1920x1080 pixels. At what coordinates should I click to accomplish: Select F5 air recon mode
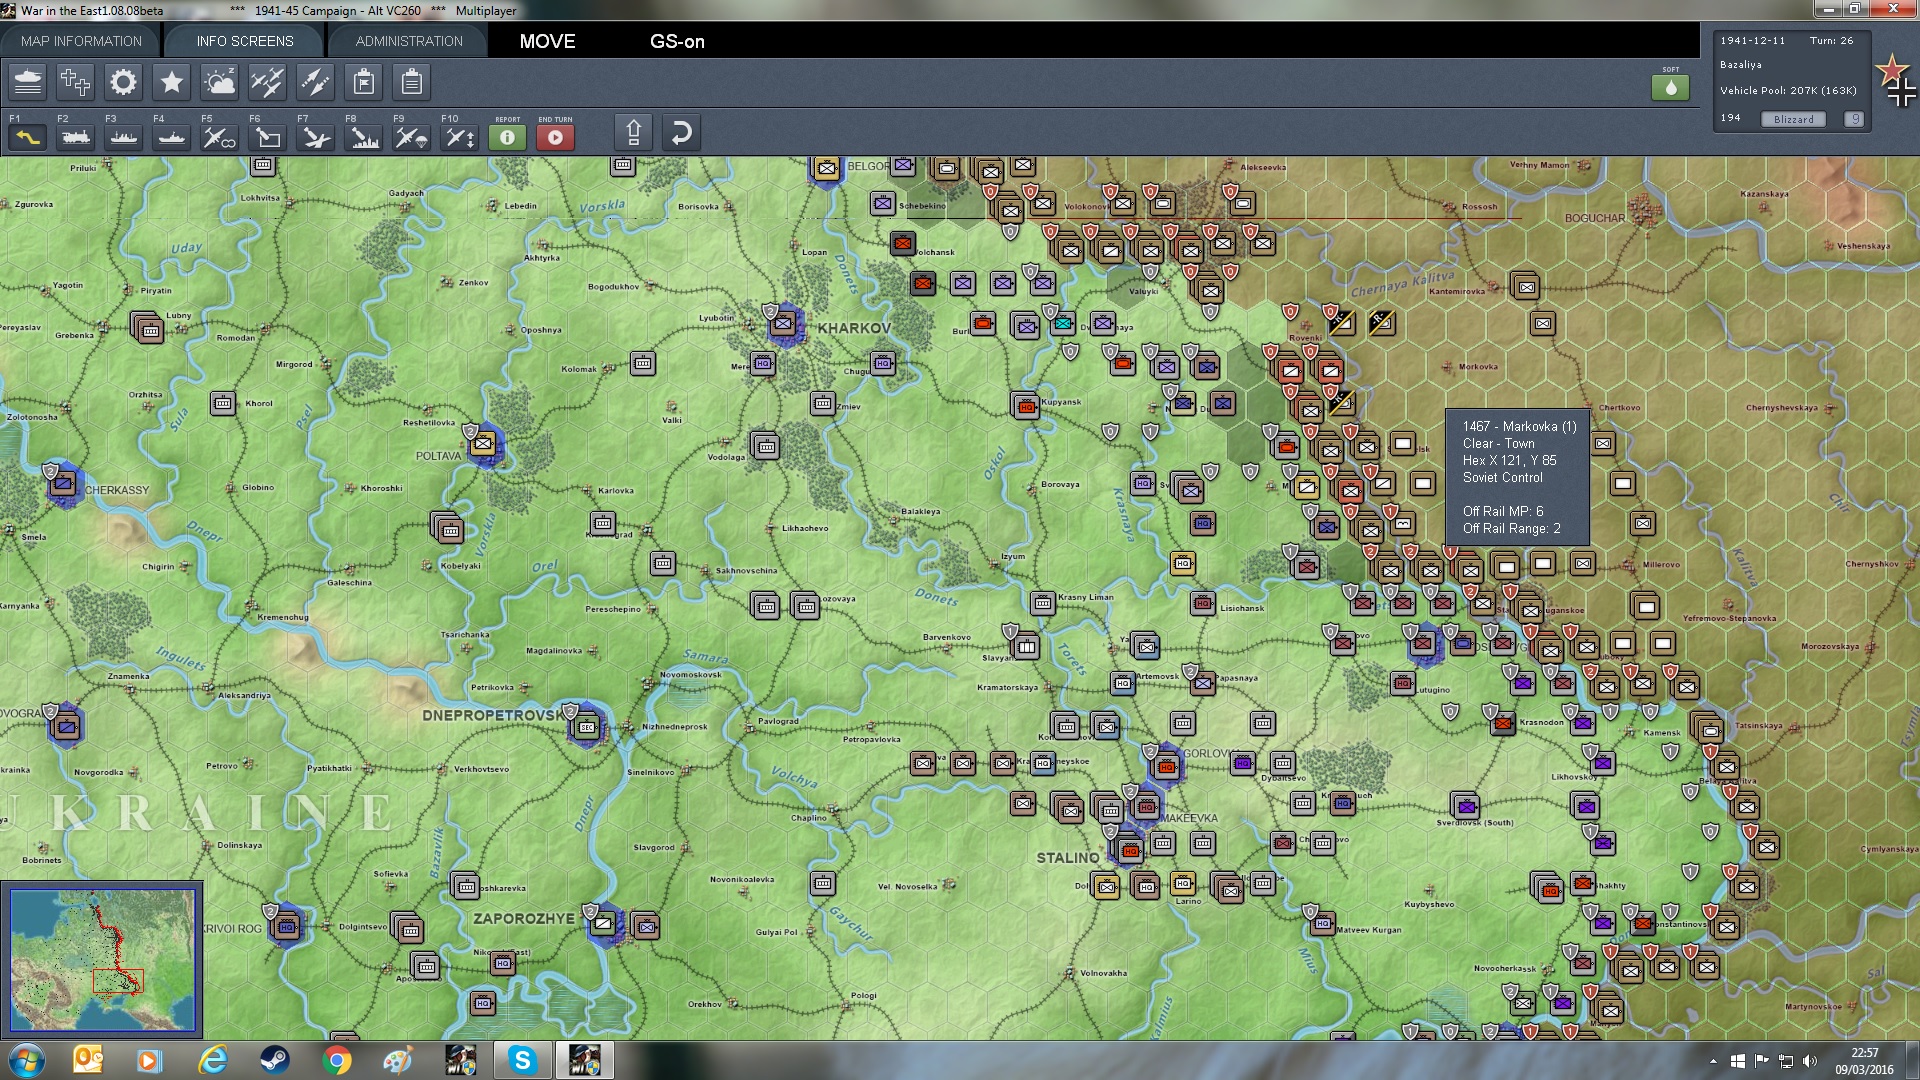[219, 137]
